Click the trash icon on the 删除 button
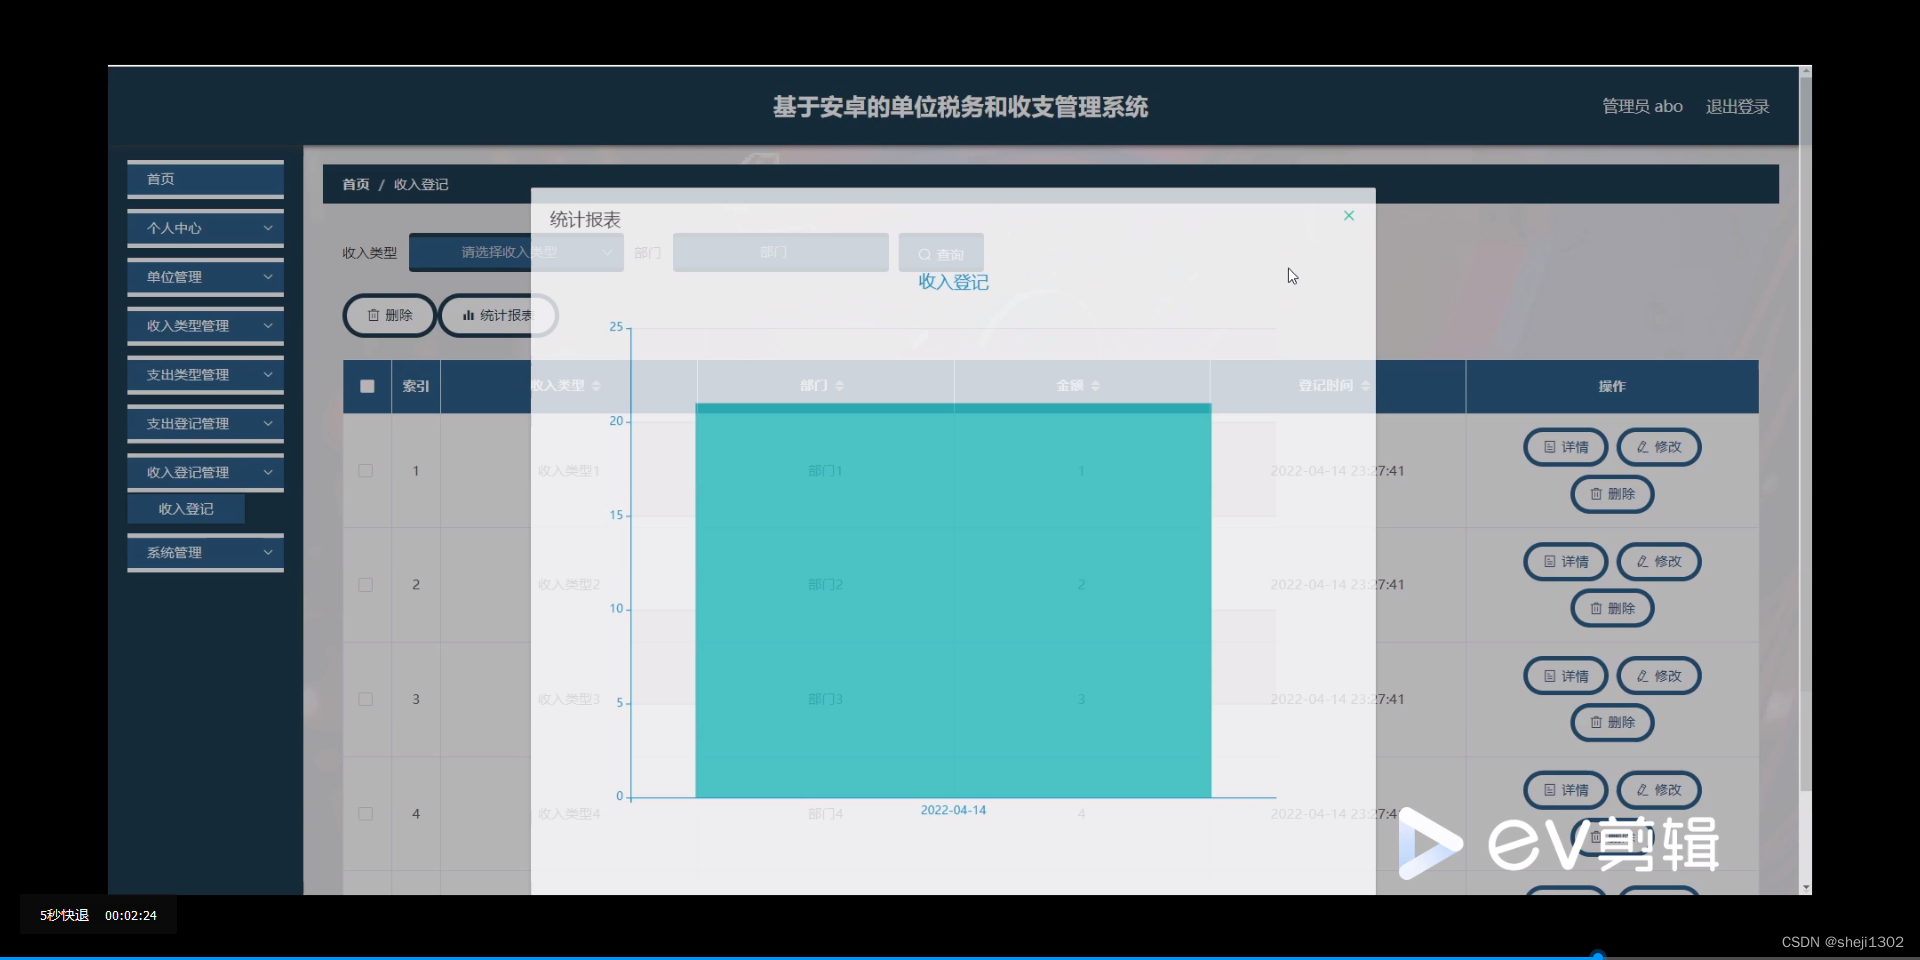The image size is (1920, 960). point(374,315)
